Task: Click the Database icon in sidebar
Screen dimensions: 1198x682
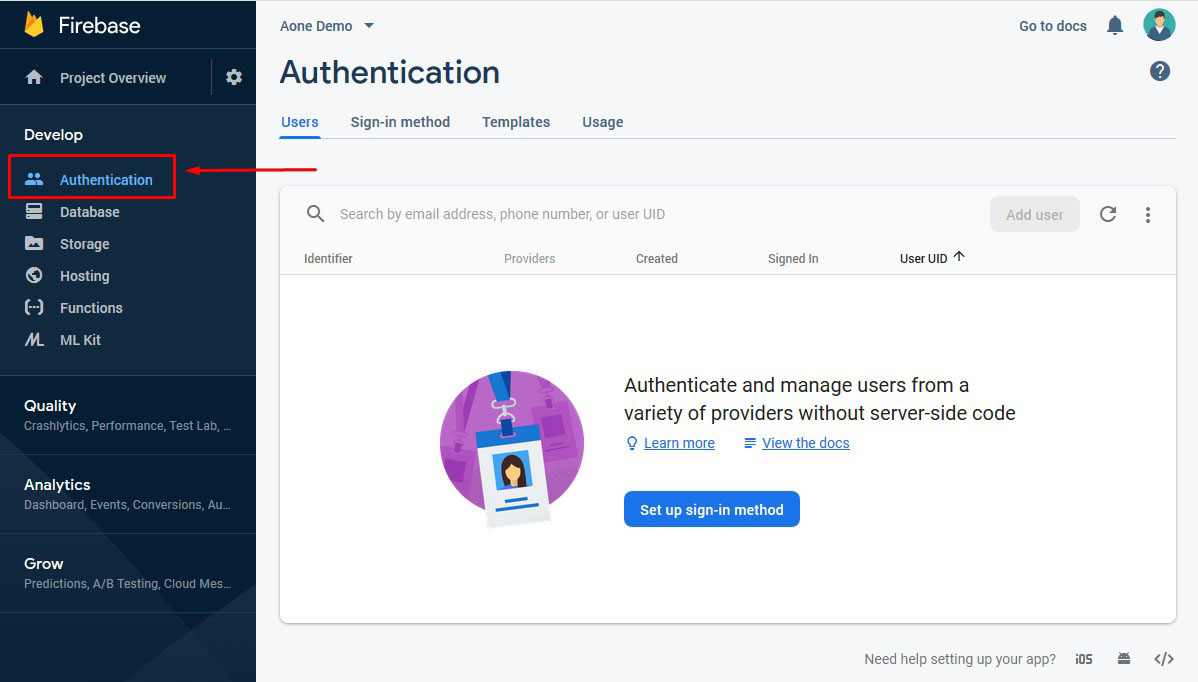Action: pos(34,212)
